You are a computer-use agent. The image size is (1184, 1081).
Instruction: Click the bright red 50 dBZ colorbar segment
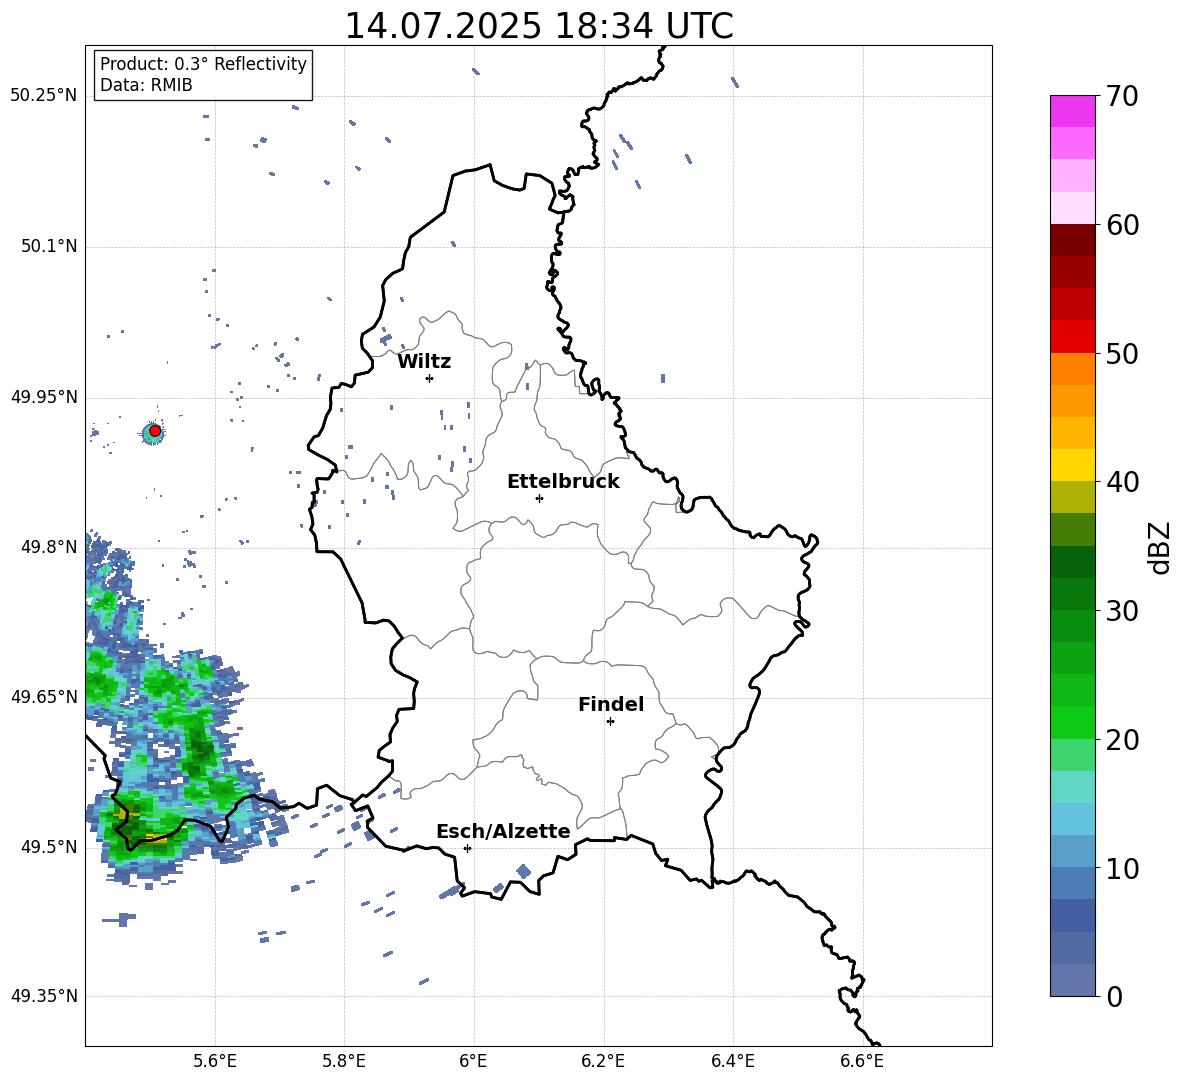point(1072,337)
